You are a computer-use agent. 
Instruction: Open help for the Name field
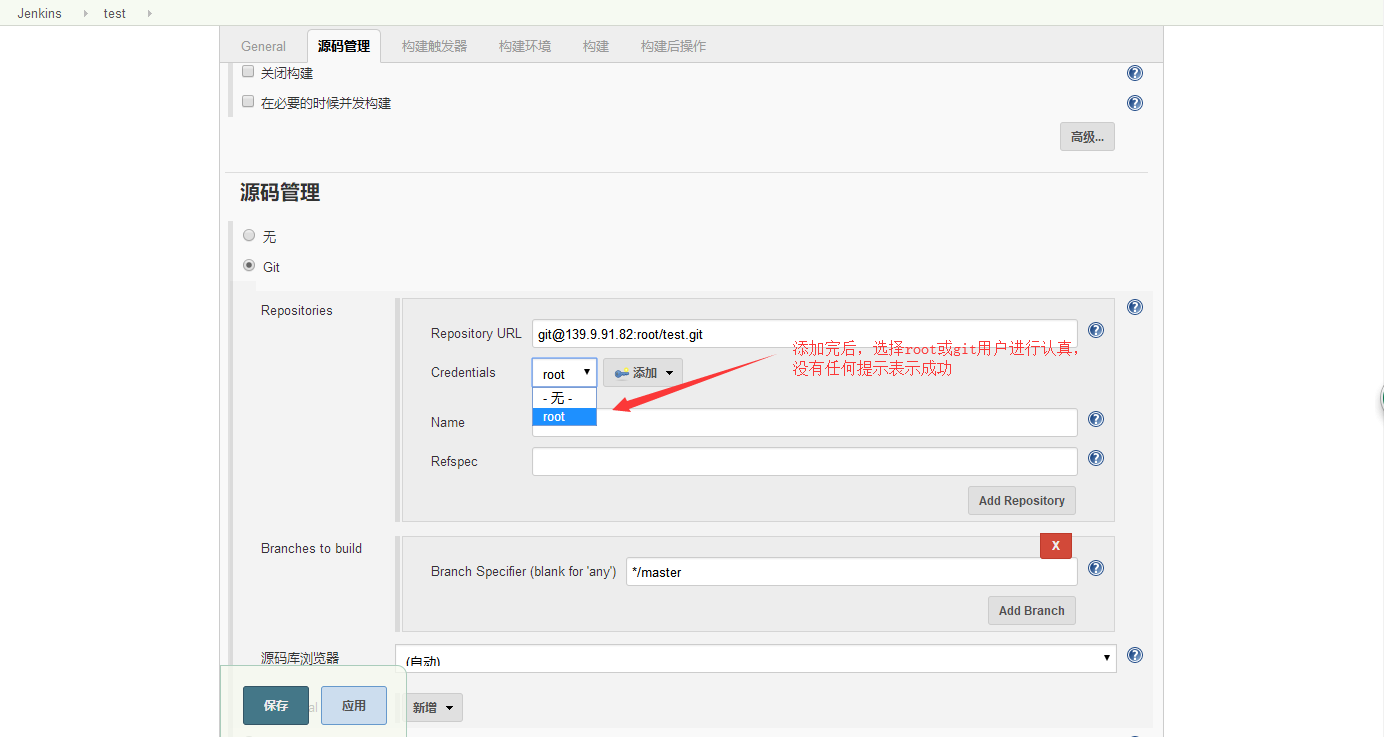(1095, 420)
